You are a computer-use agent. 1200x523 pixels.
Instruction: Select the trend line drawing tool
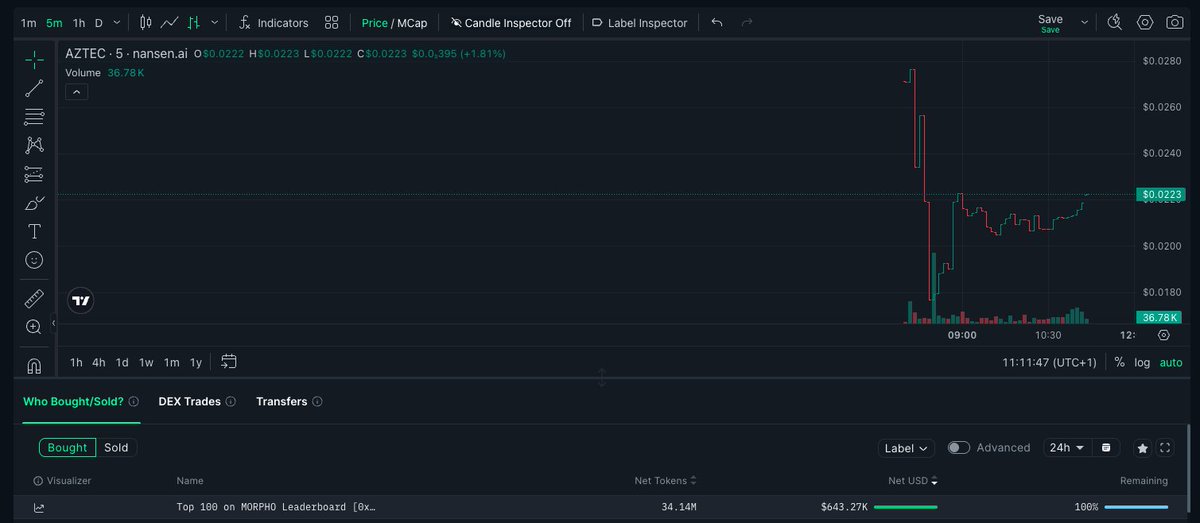pos(34,88)
